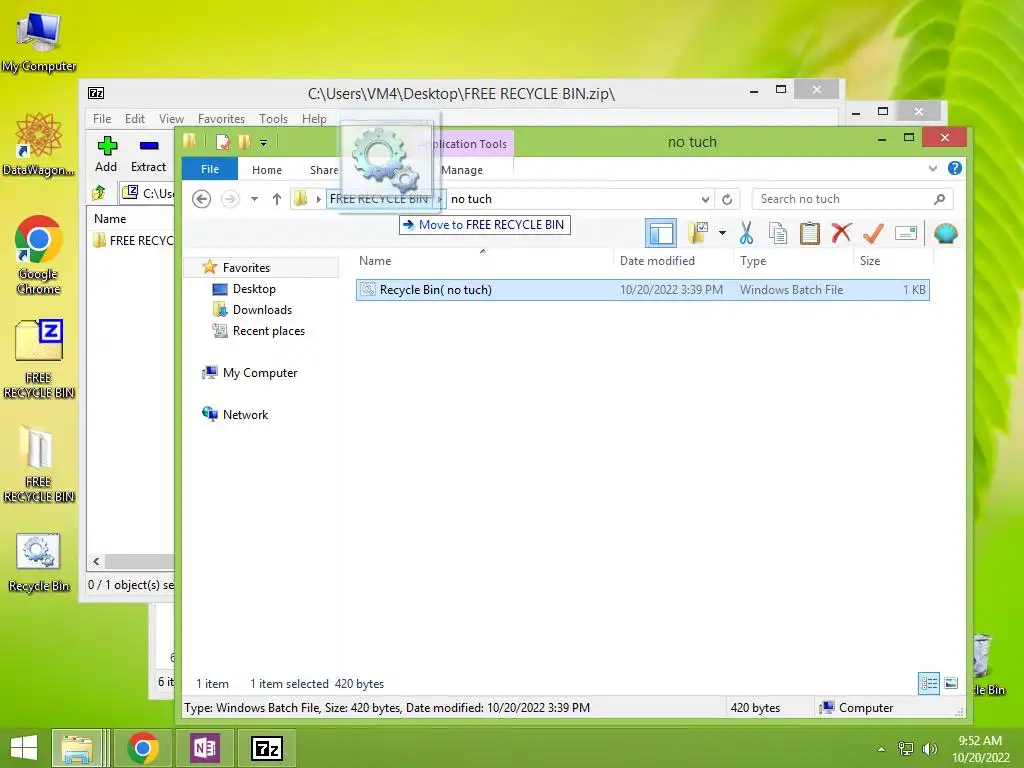This screenshot has width=1024, height=768.
Task: Click the 7-Zip up folder icon
Action: click(x=99, y=193)
